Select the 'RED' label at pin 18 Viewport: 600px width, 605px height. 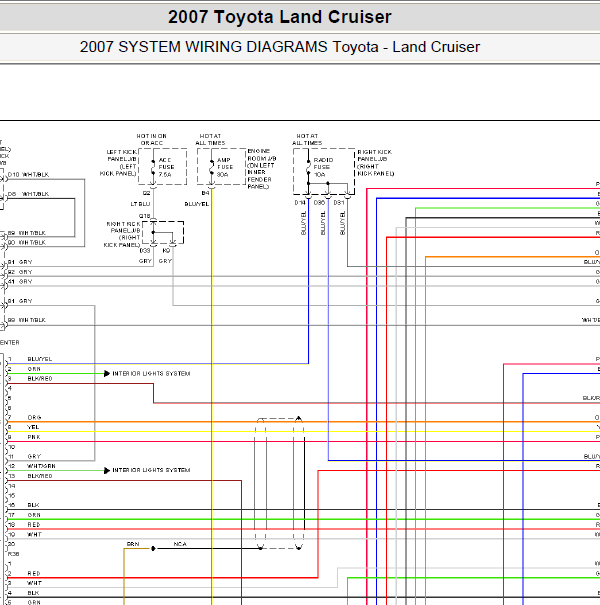[34, 525]
